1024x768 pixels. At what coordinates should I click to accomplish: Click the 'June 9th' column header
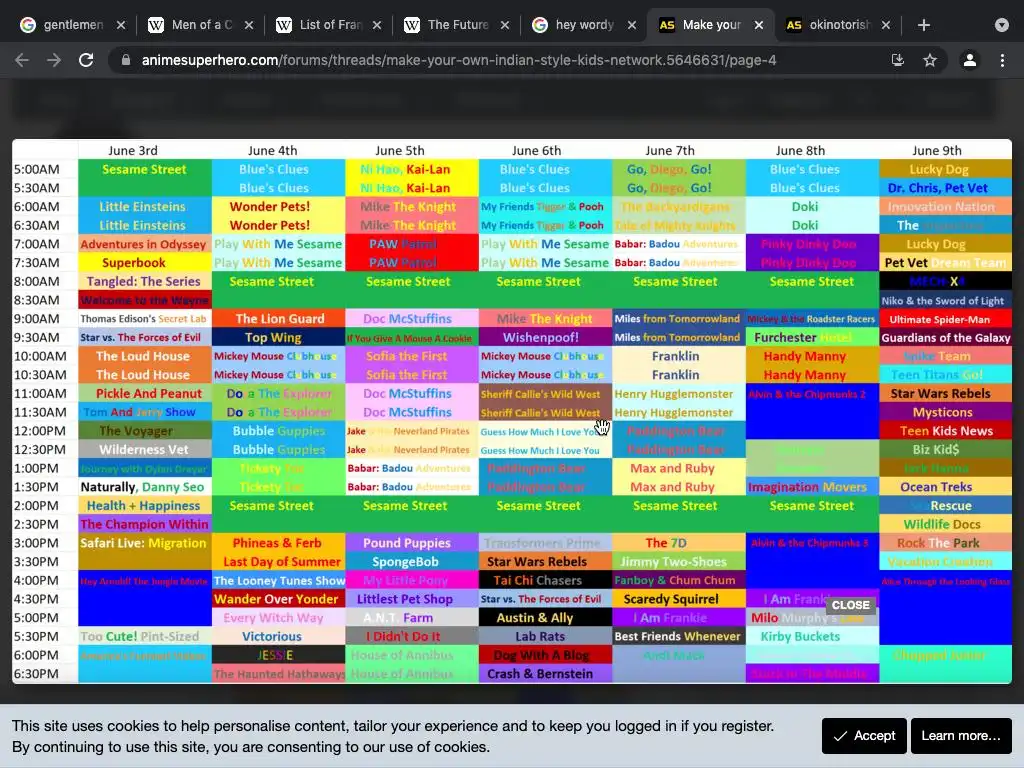936,150
